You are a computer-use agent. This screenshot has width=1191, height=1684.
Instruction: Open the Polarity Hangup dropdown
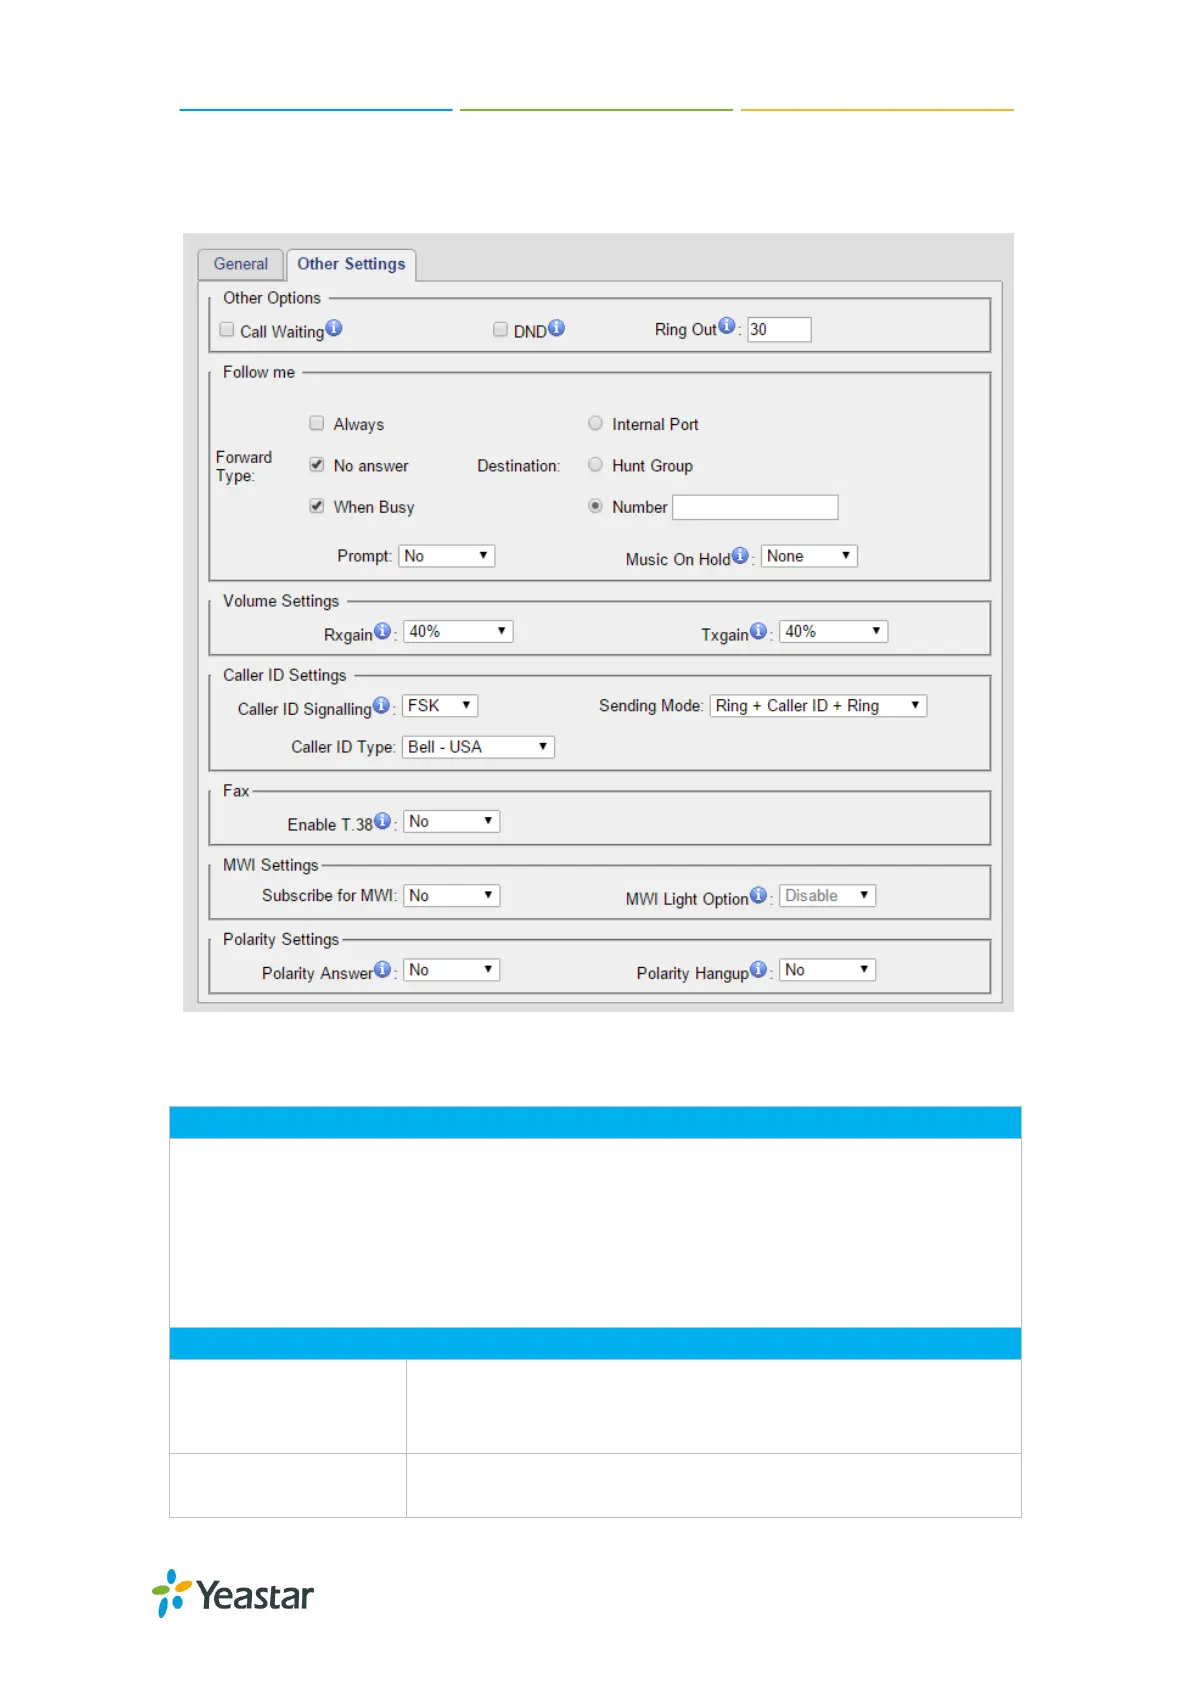coord(827,969)
